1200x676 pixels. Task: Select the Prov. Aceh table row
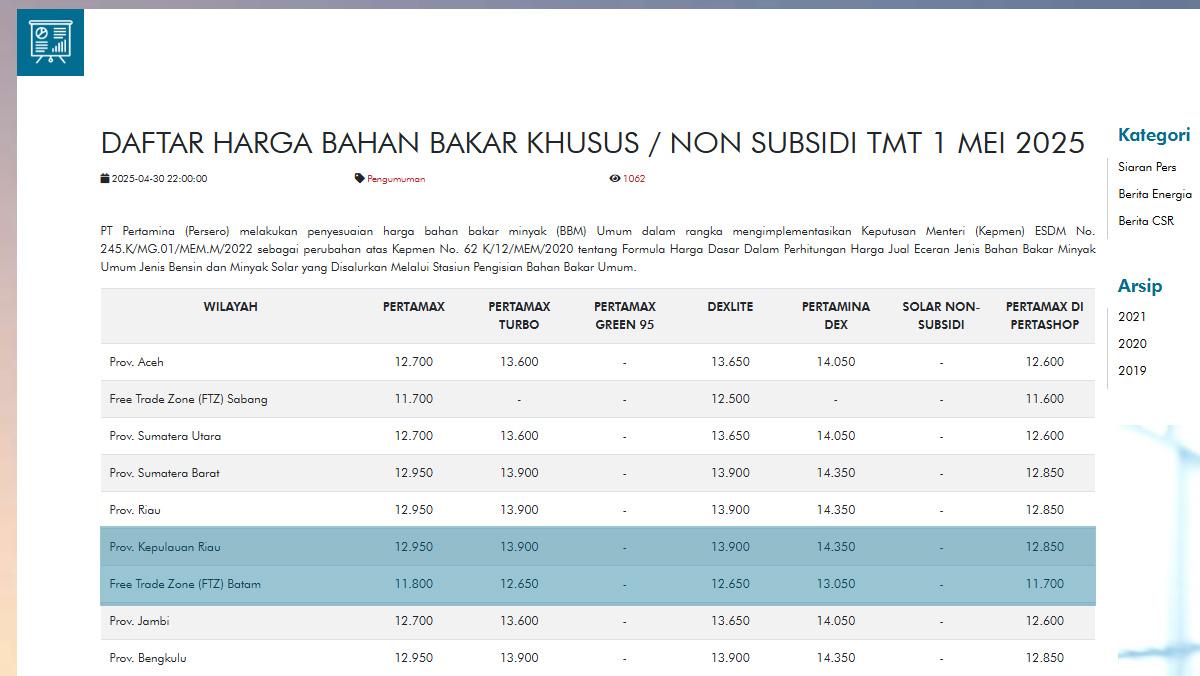point(598,361)
